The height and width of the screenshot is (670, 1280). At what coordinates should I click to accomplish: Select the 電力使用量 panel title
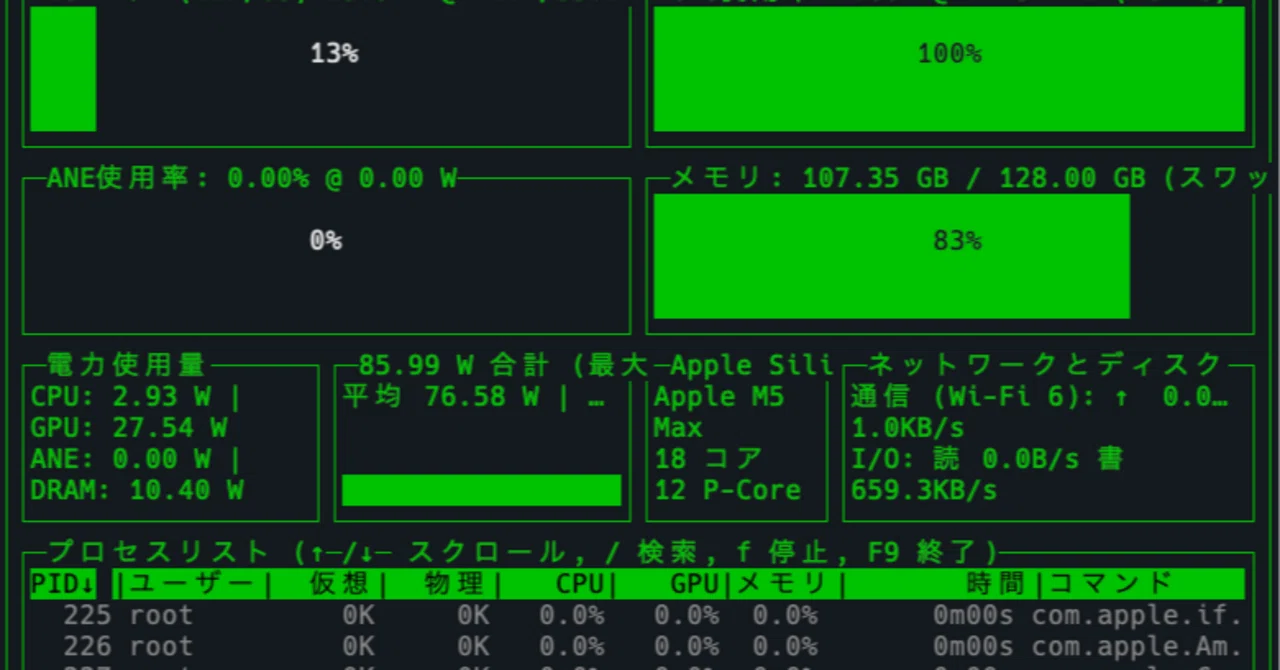point(127,364)
